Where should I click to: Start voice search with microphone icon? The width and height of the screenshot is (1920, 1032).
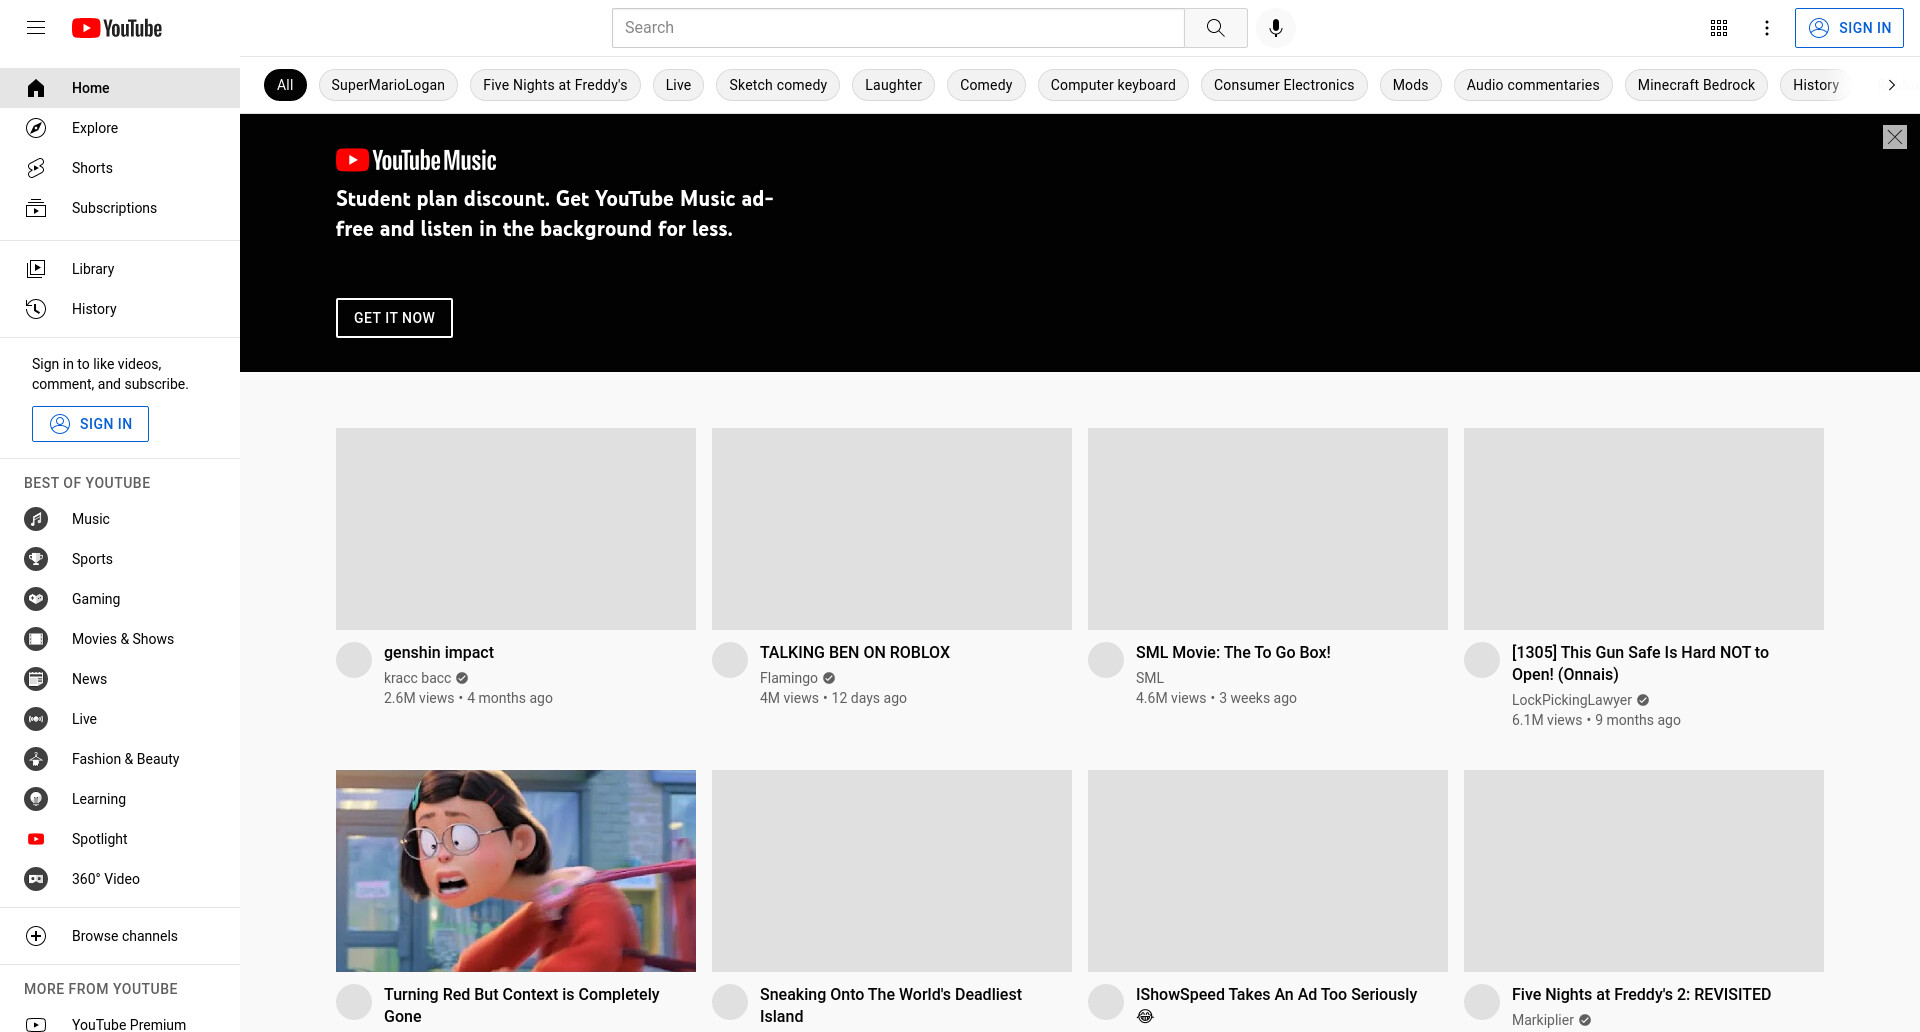click(1276, 28)
